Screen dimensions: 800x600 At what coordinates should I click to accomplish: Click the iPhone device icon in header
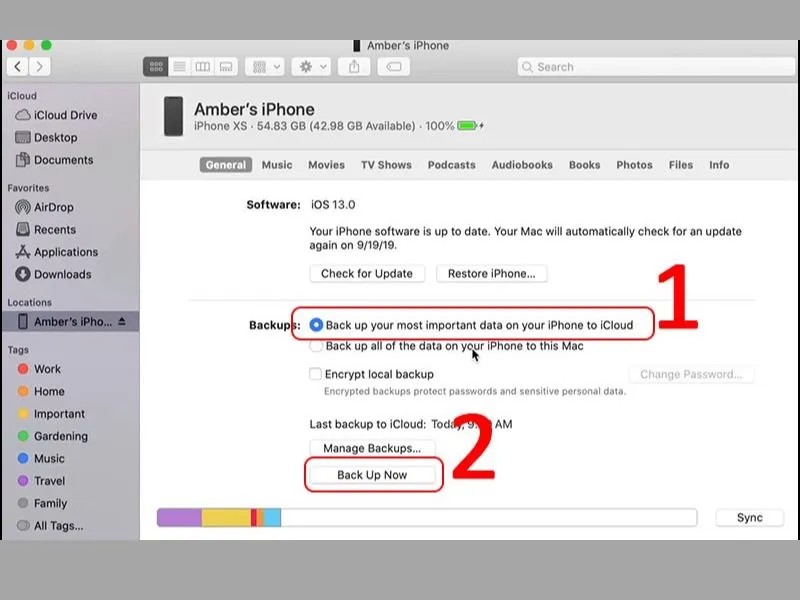(x=173, y=116)
